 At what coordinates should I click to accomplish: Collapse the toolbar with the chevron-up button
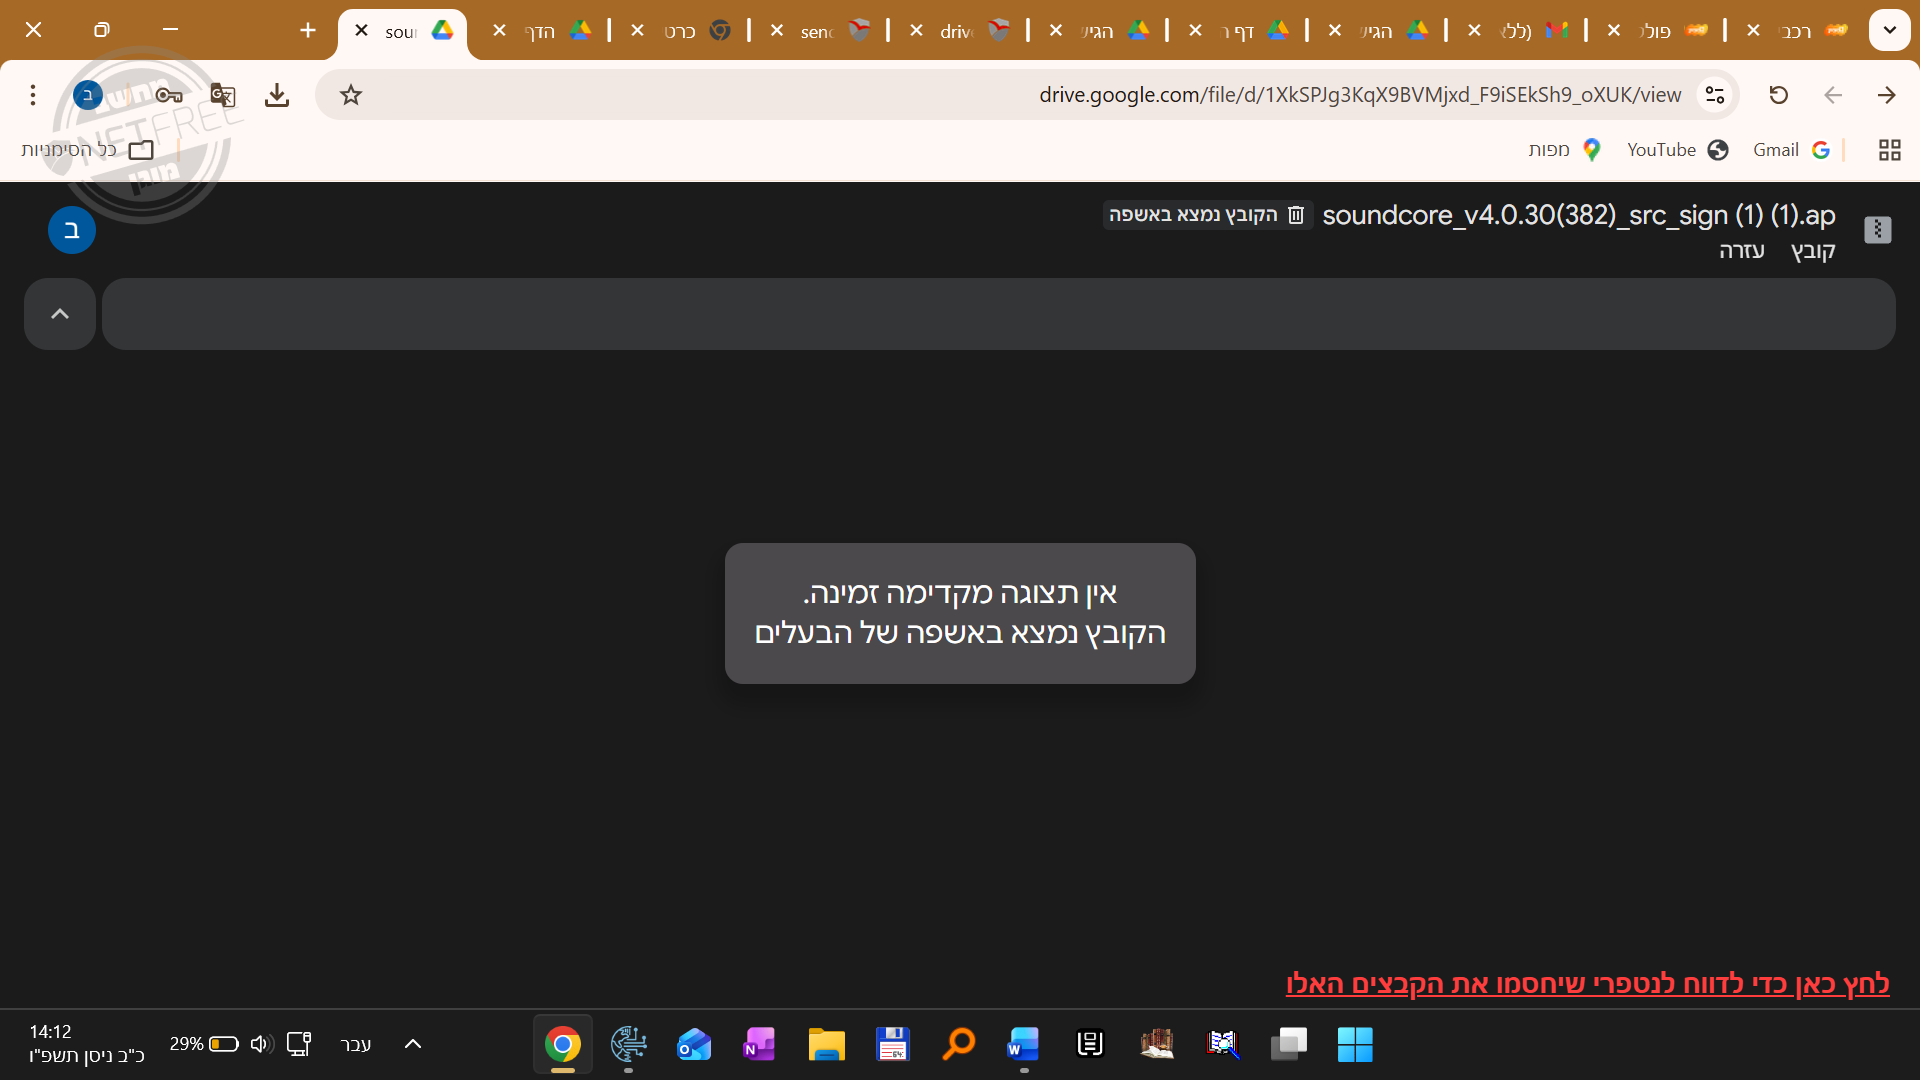click(x=60, y=314)
